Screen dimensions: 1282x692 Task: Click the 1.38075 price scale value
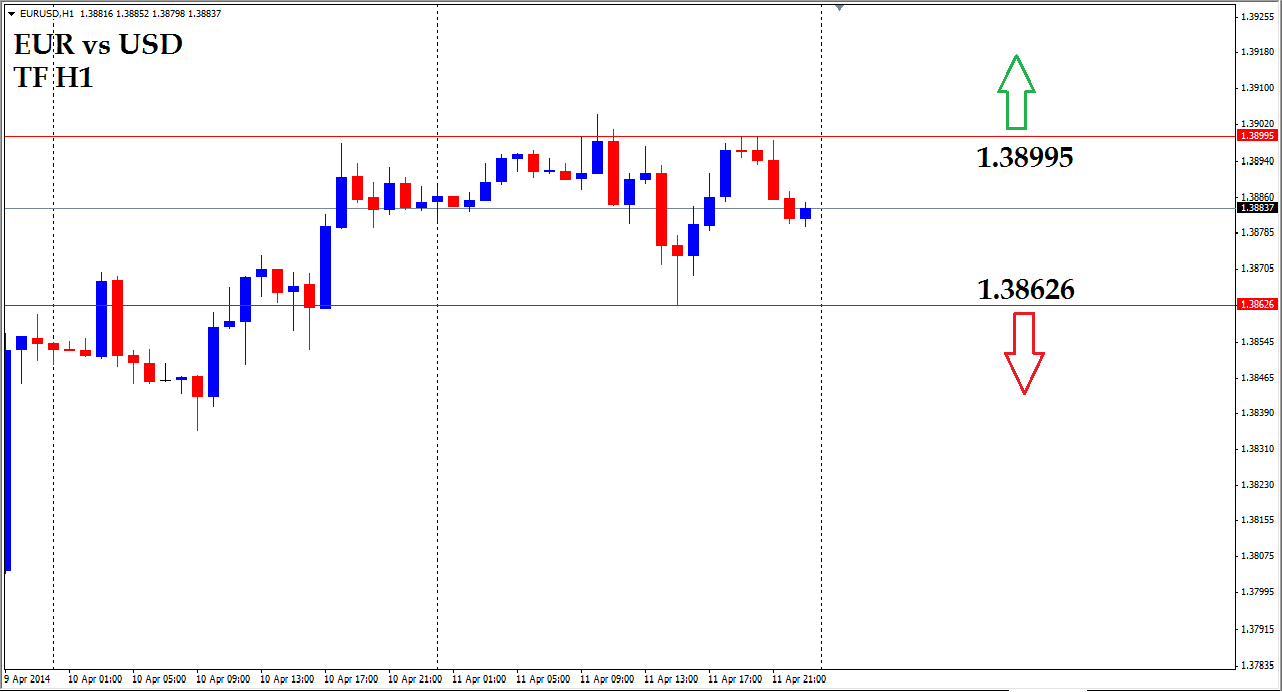[1257, 556]
